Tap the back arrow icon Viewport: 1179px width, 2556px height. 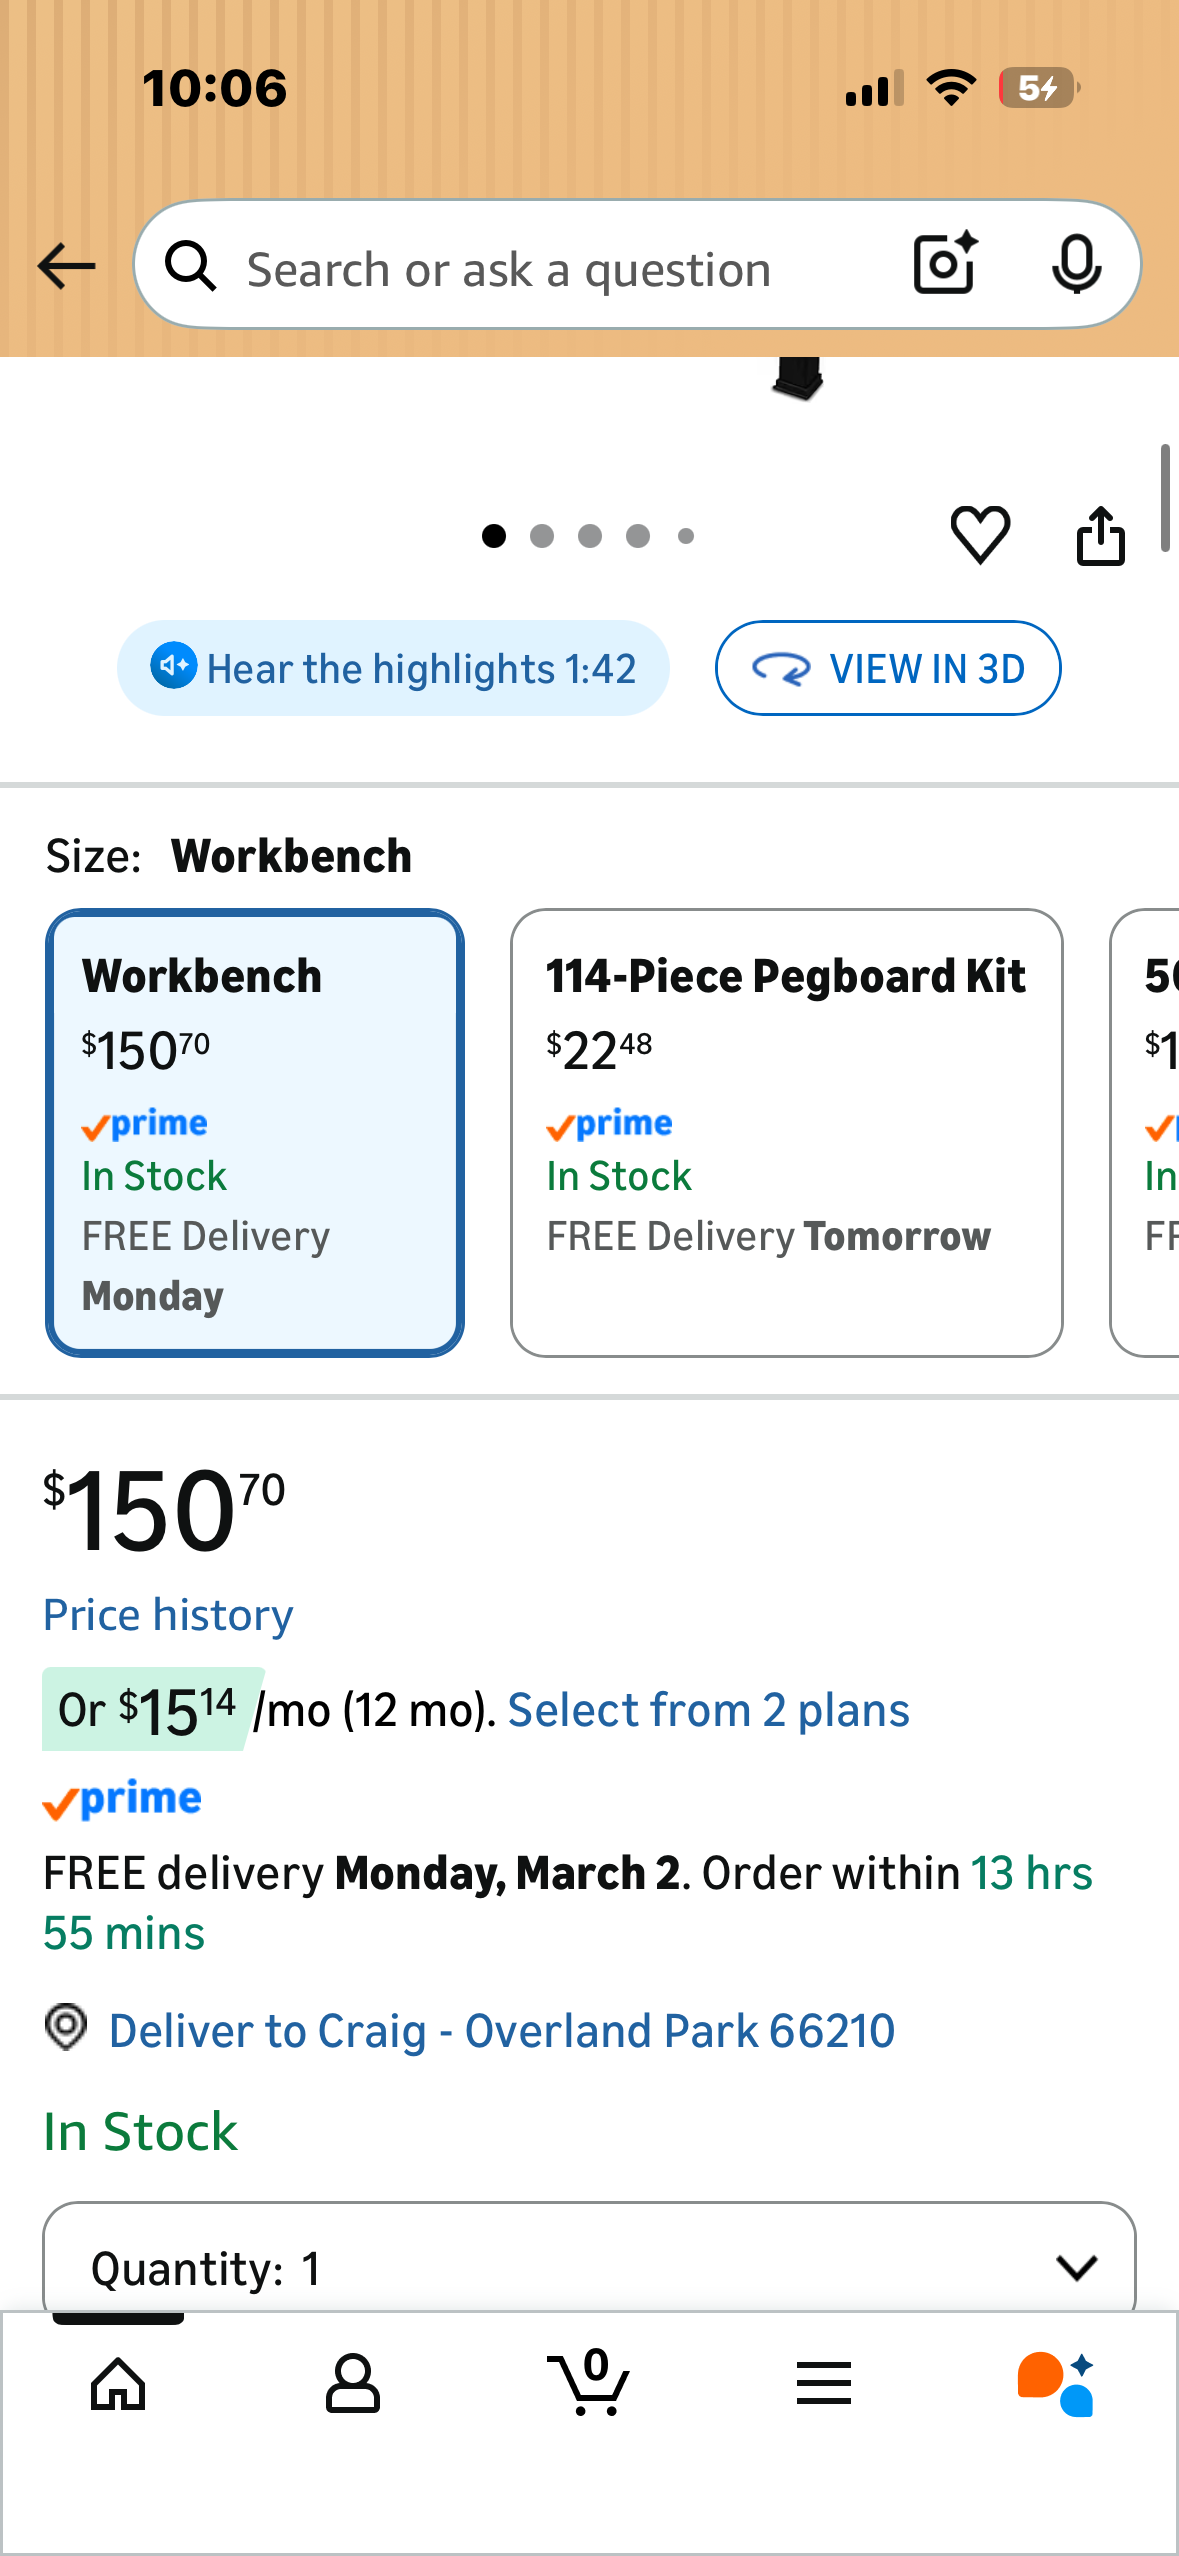[x=66, y=266]
